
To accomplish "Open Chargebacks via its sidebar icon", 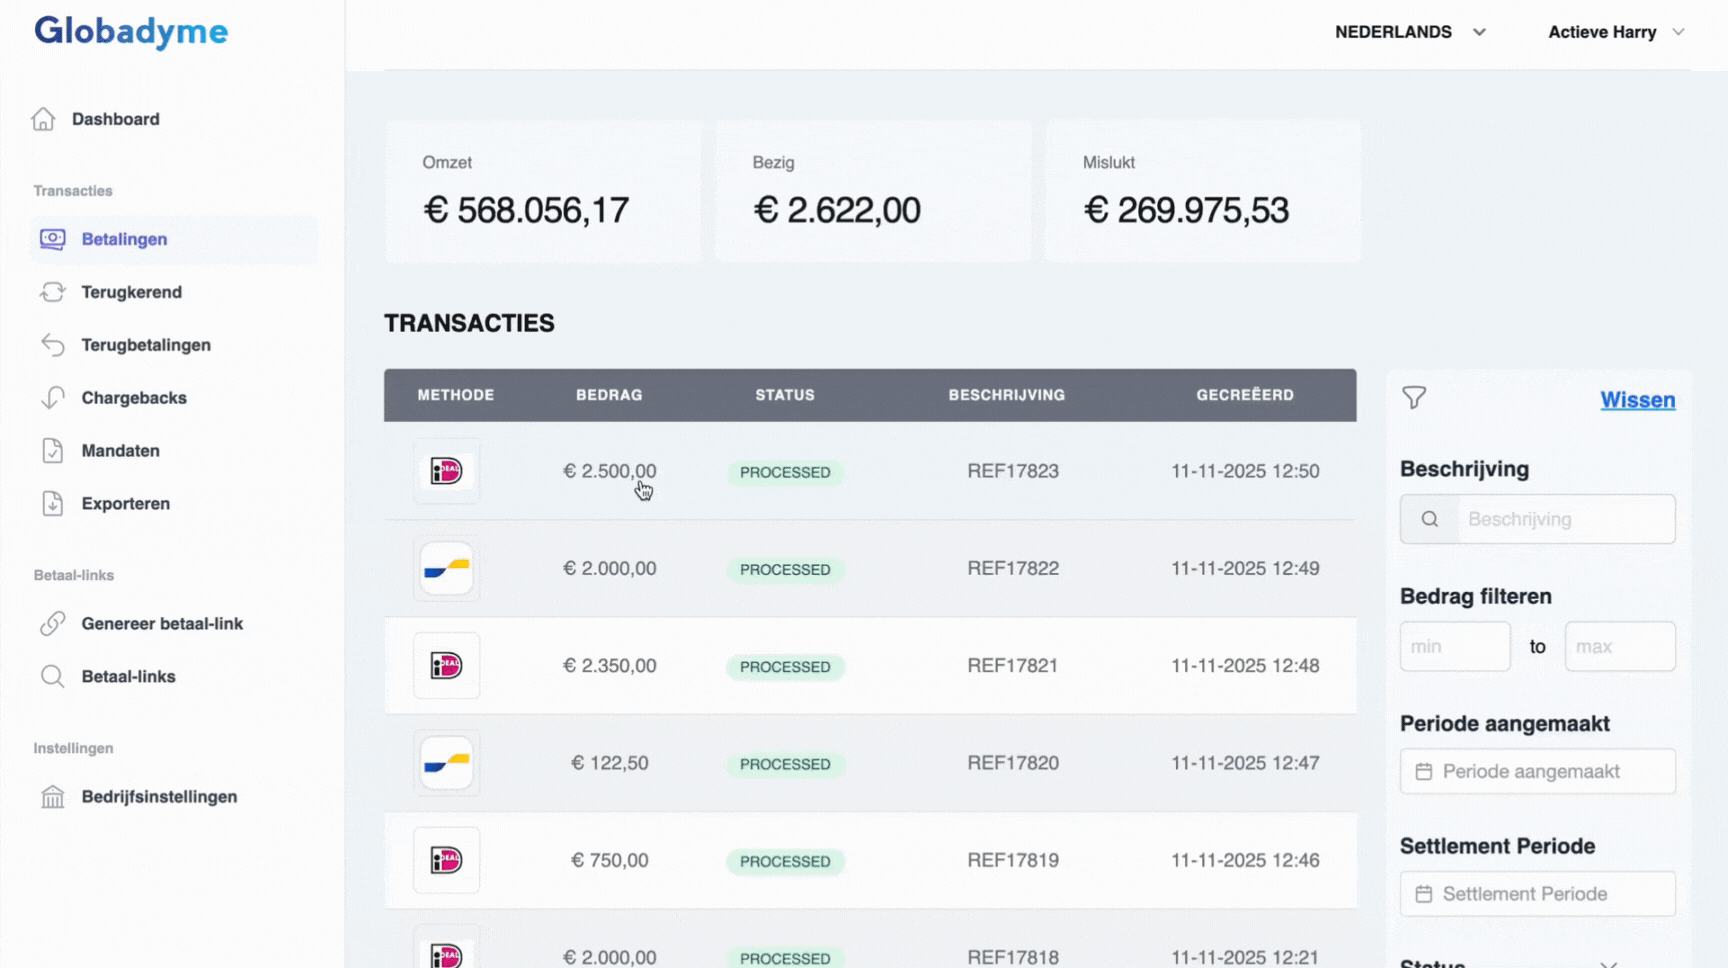I will pyautogui.click(x=51, y=397).
